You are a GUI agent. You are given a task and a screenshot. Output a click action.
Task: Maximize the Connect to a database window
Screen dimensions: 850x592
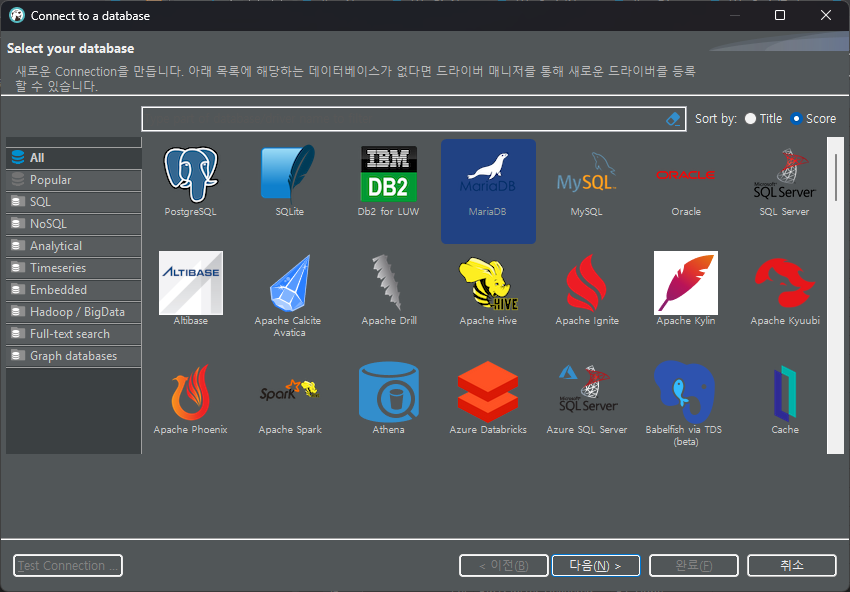pyautogui.click(x=780, y=15)
